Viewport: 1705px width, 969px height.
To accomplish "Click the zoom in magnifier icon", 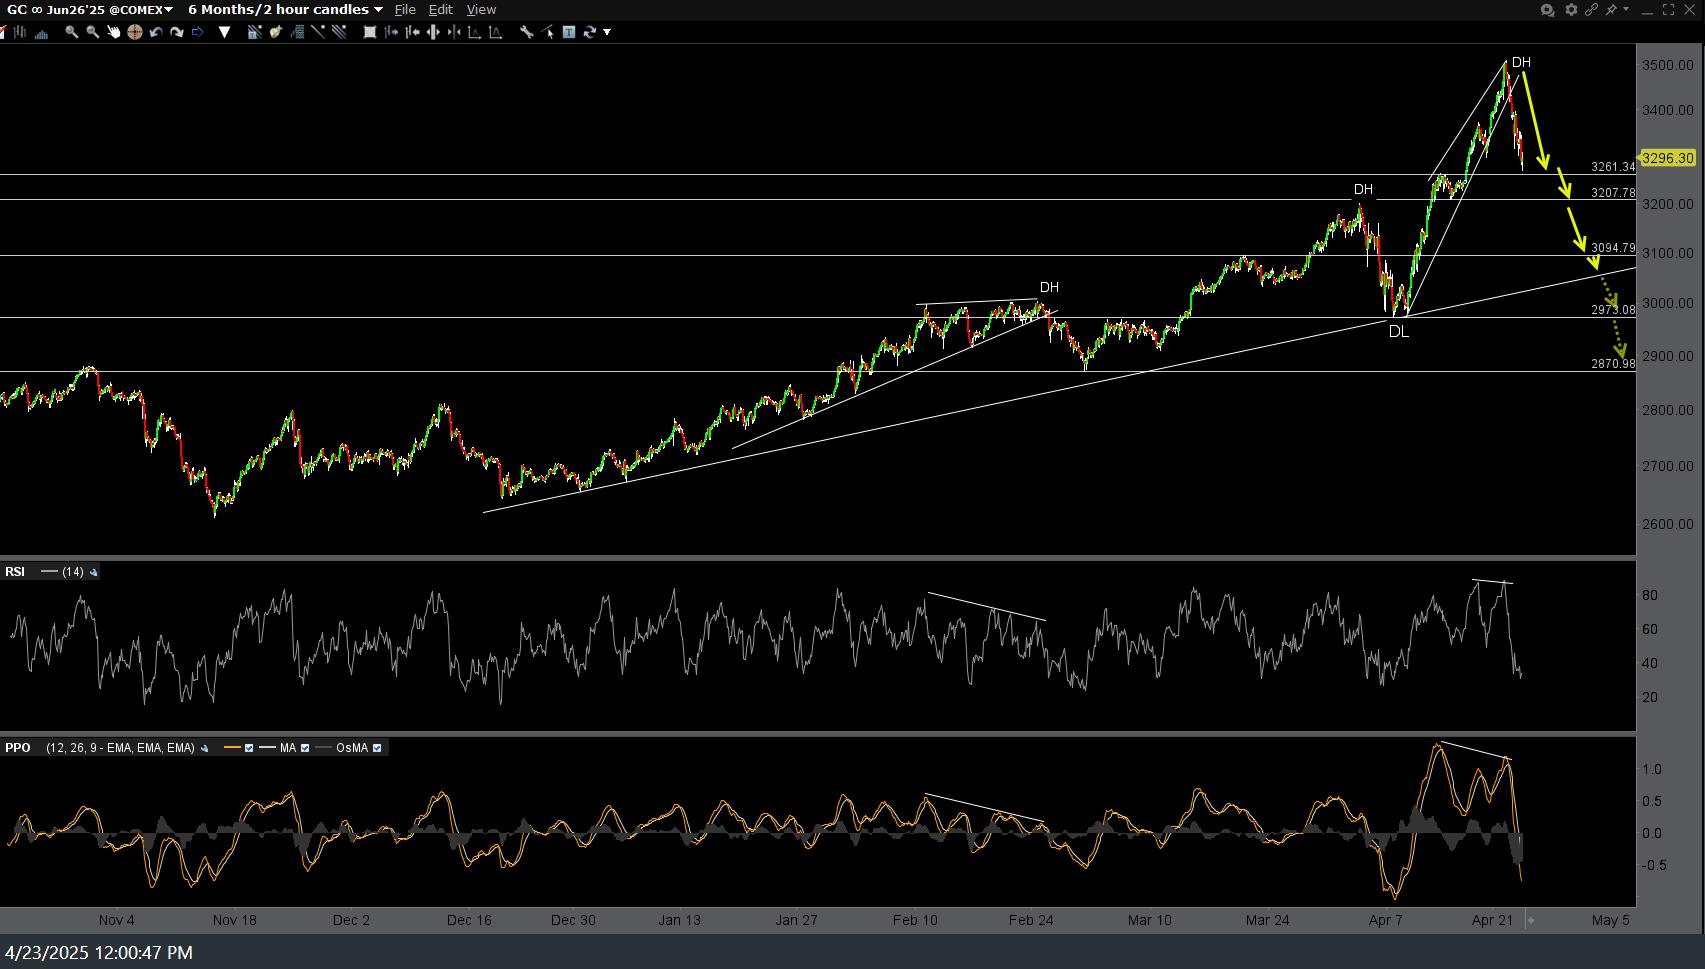I will pos(71,32).
